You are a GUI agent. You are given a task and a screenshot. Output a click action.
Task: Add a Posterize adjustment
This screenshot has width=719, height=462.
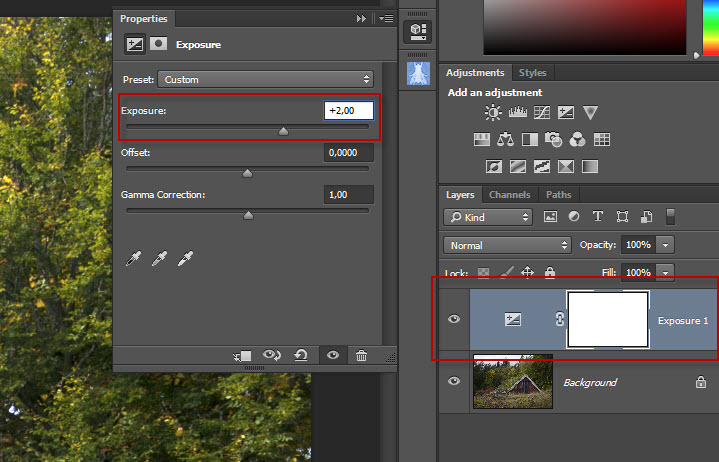(x=518, y=166)
